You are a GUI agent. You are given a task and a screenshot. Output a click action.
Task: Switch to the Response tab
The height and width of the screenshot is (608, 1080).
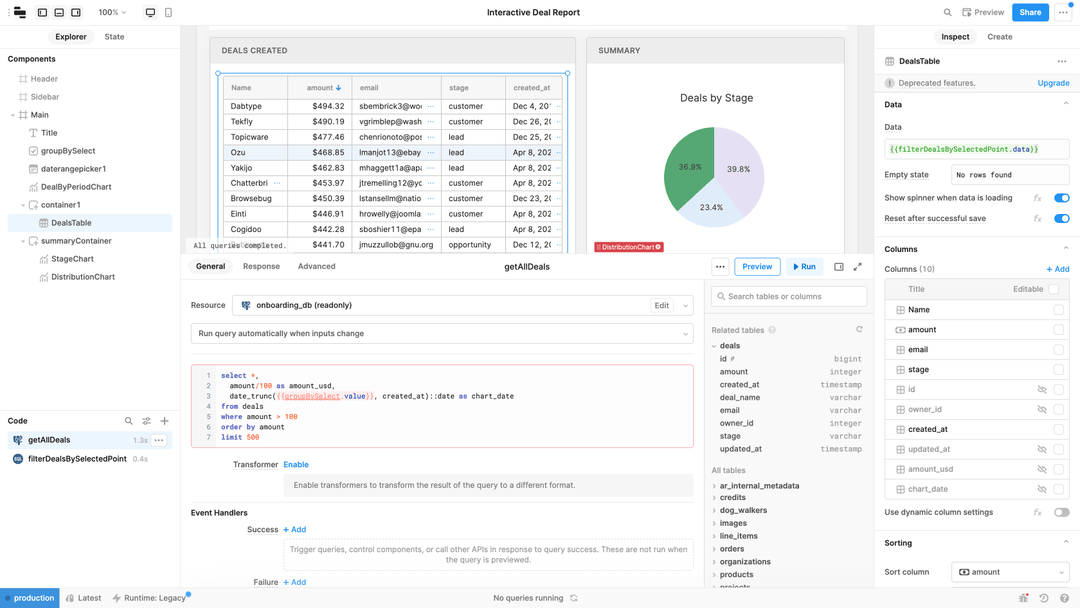click(x=261, y=266)
